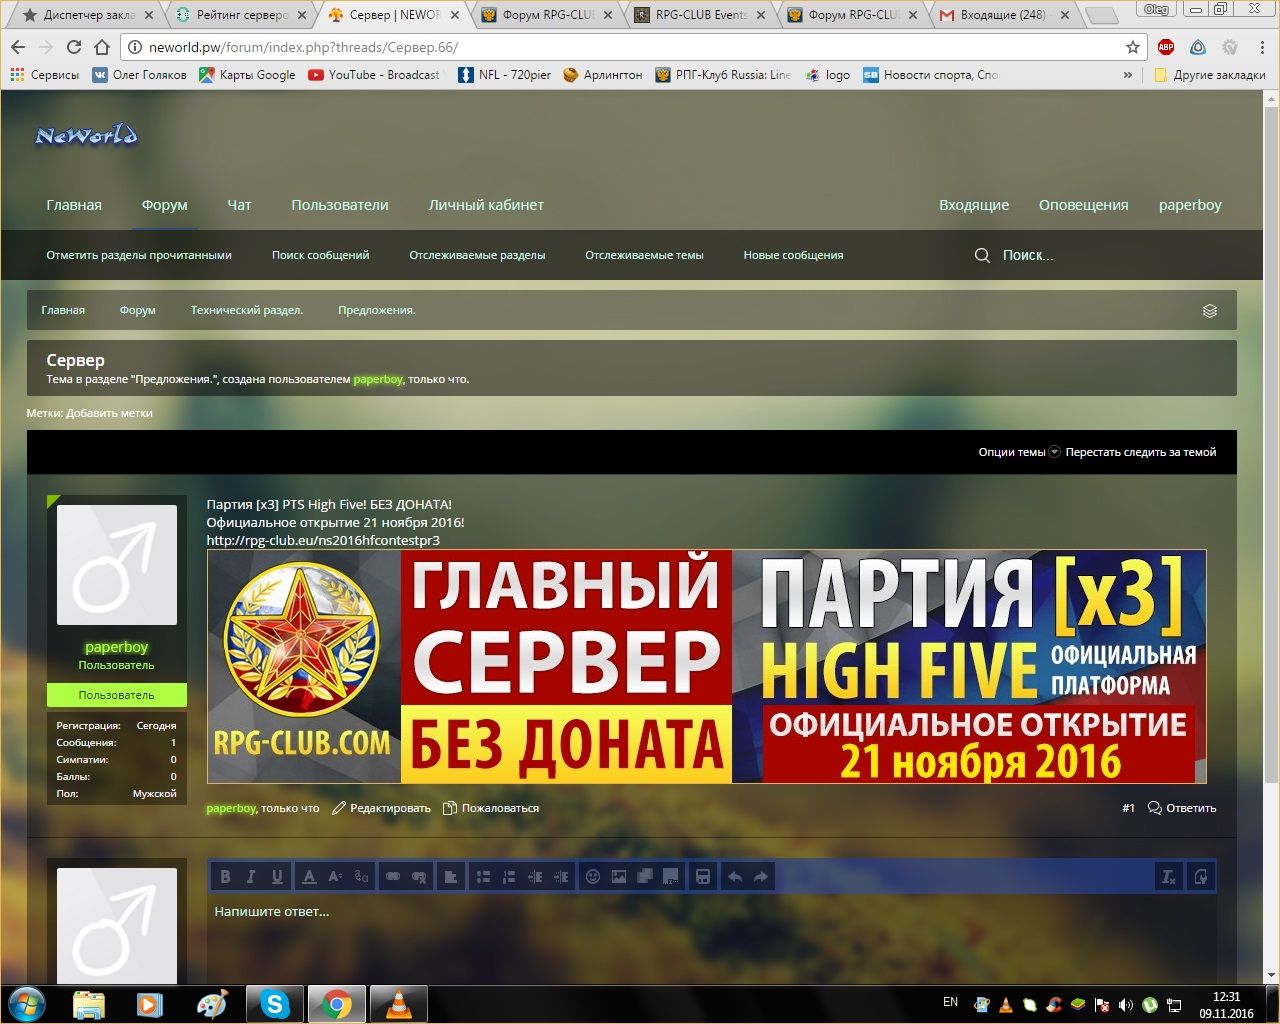Open paperboy account menu in header
Screen dimensions: 1280x1024
(1190, 205)
